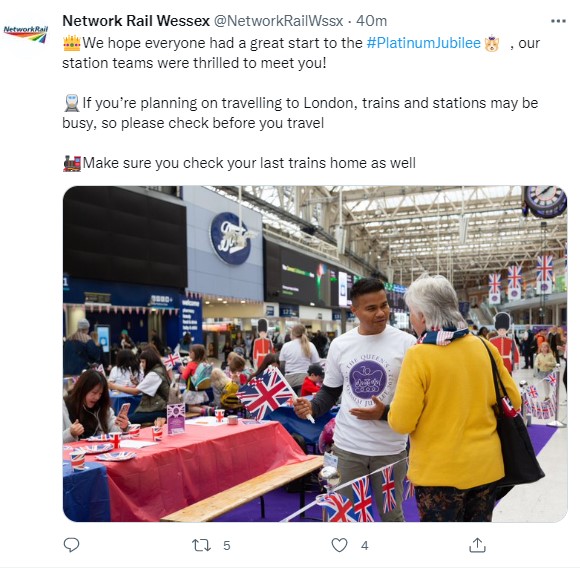The width and height of the screenshot is (580, 568).
Task: Click the steam locomotive emoji
Action: point(72,163)
